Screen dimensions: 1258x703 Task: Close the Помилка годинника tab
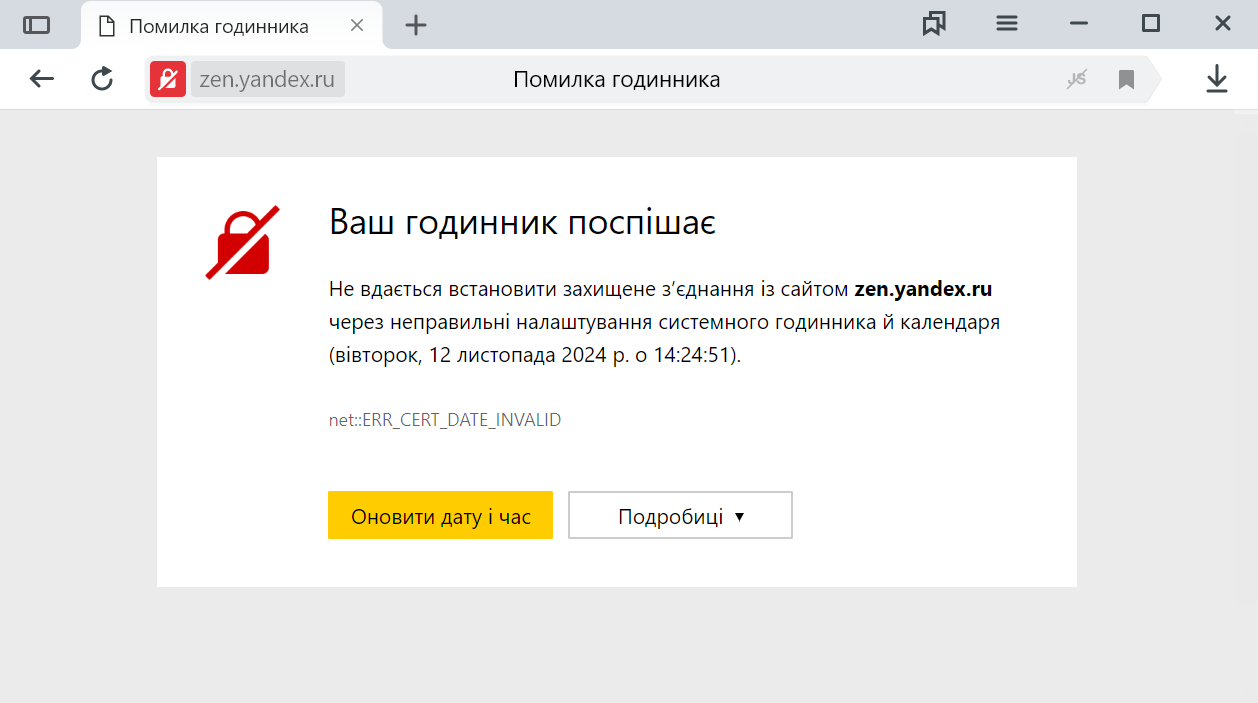[x=357, y=25]
